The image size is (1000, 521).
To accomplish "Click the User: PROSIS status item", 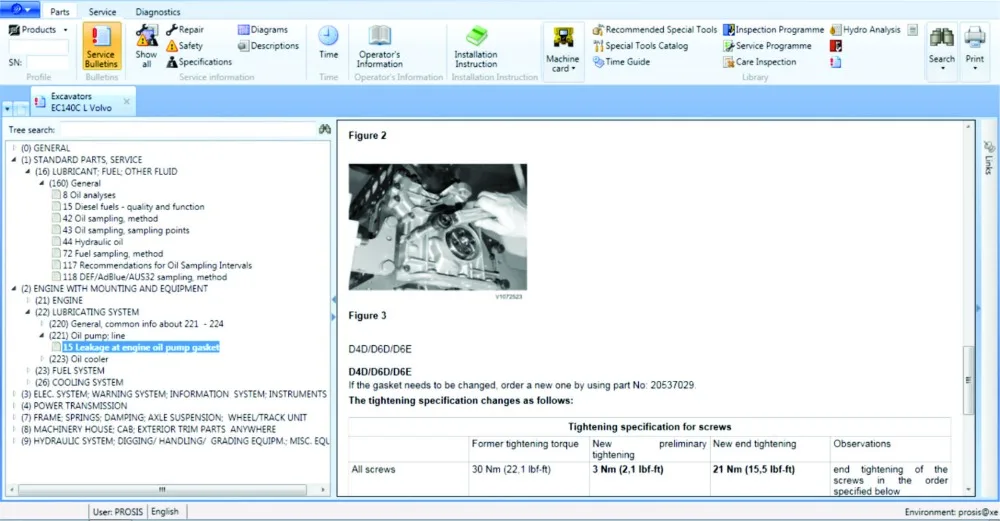I will pyautogui.click(x=118, y=511).
